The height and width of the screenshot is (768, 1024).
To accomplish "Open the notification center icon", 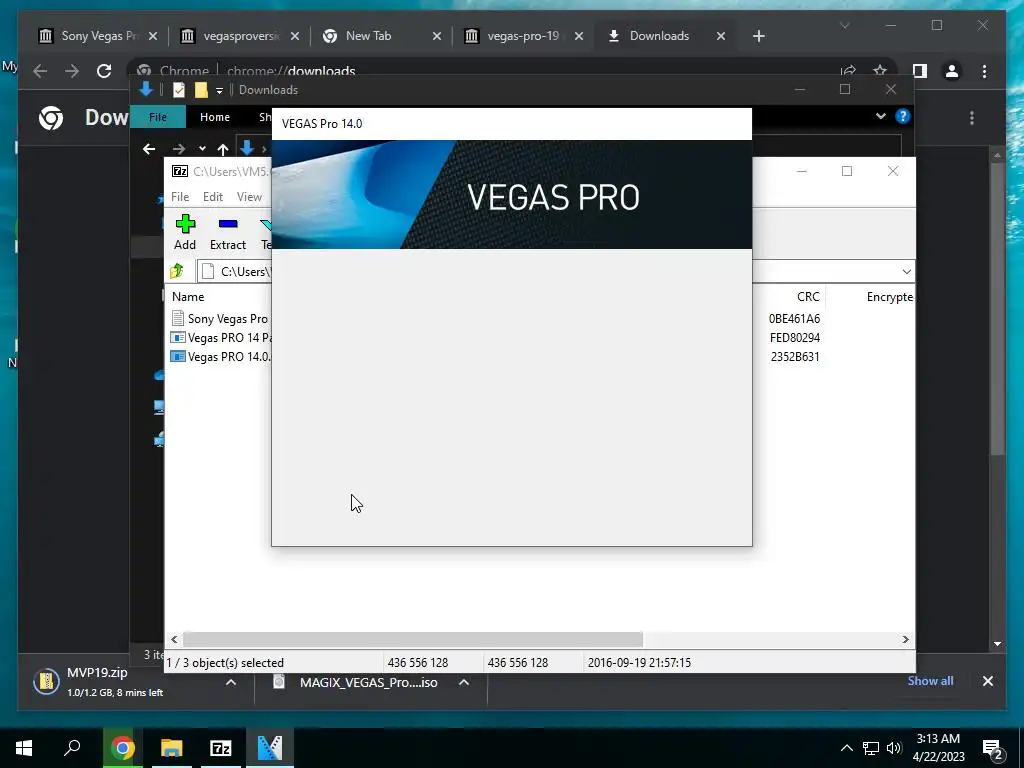I will point(993,749).
